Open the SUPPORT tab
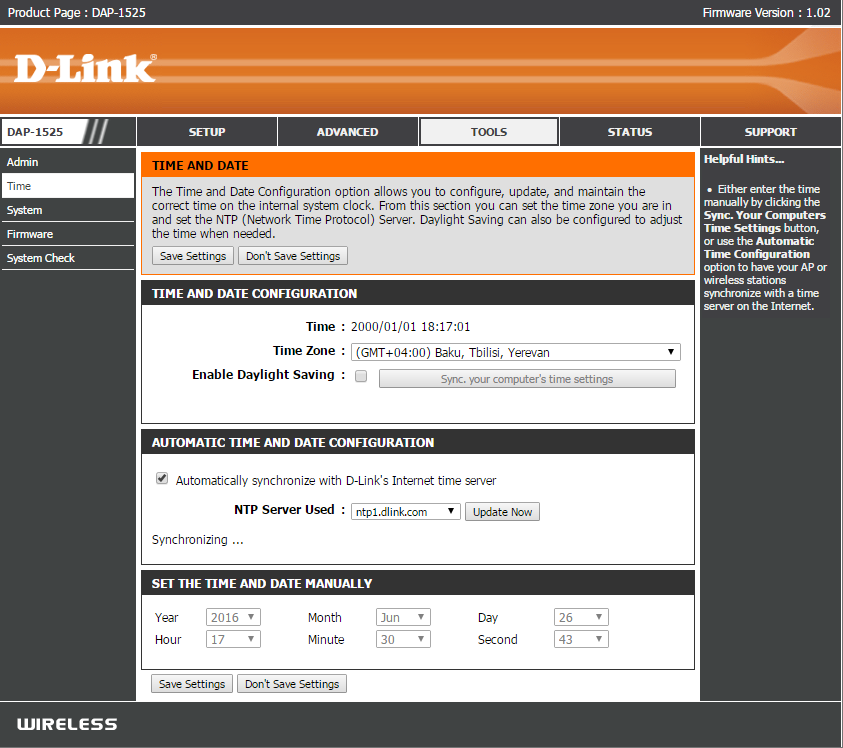843x748 pixels. (770, 132)
